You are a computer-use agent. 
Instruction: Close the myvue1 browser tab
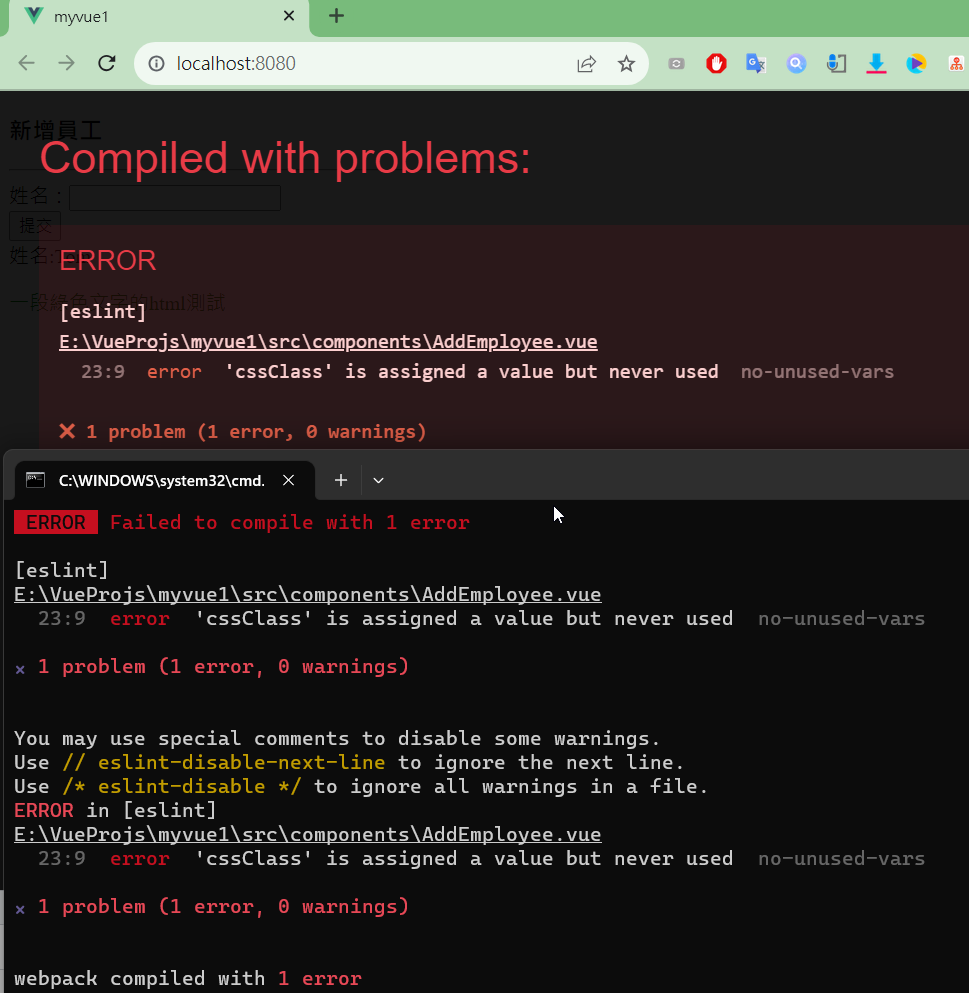(289, 16)
